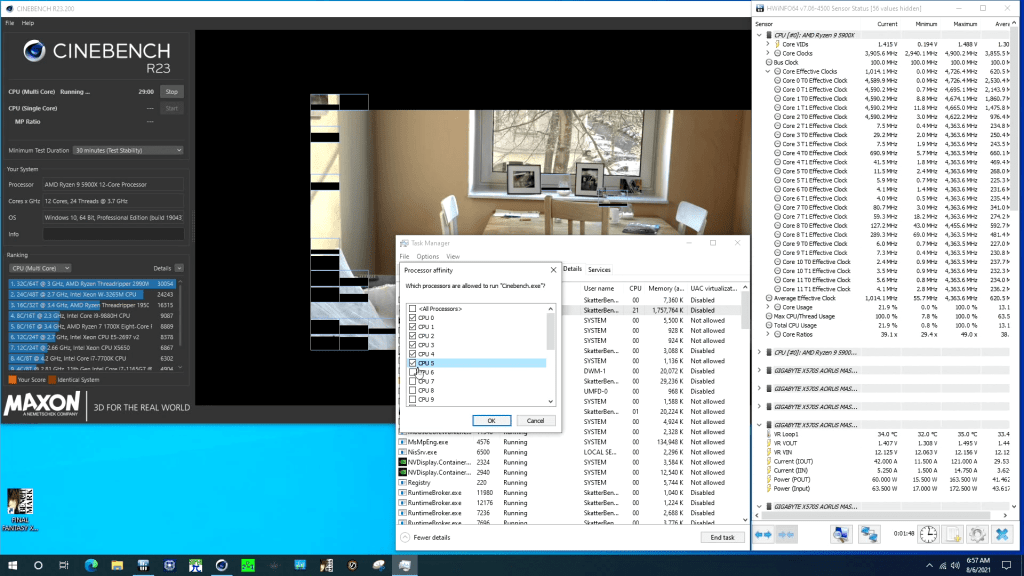Click Bus Clock sensor icon in HWiNFO
Screen dimensions: 1024x576
point(769,63)
